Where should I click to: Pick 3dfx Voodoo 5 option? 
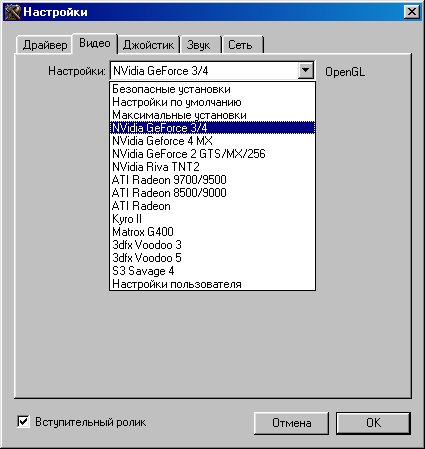coord(212,258)
